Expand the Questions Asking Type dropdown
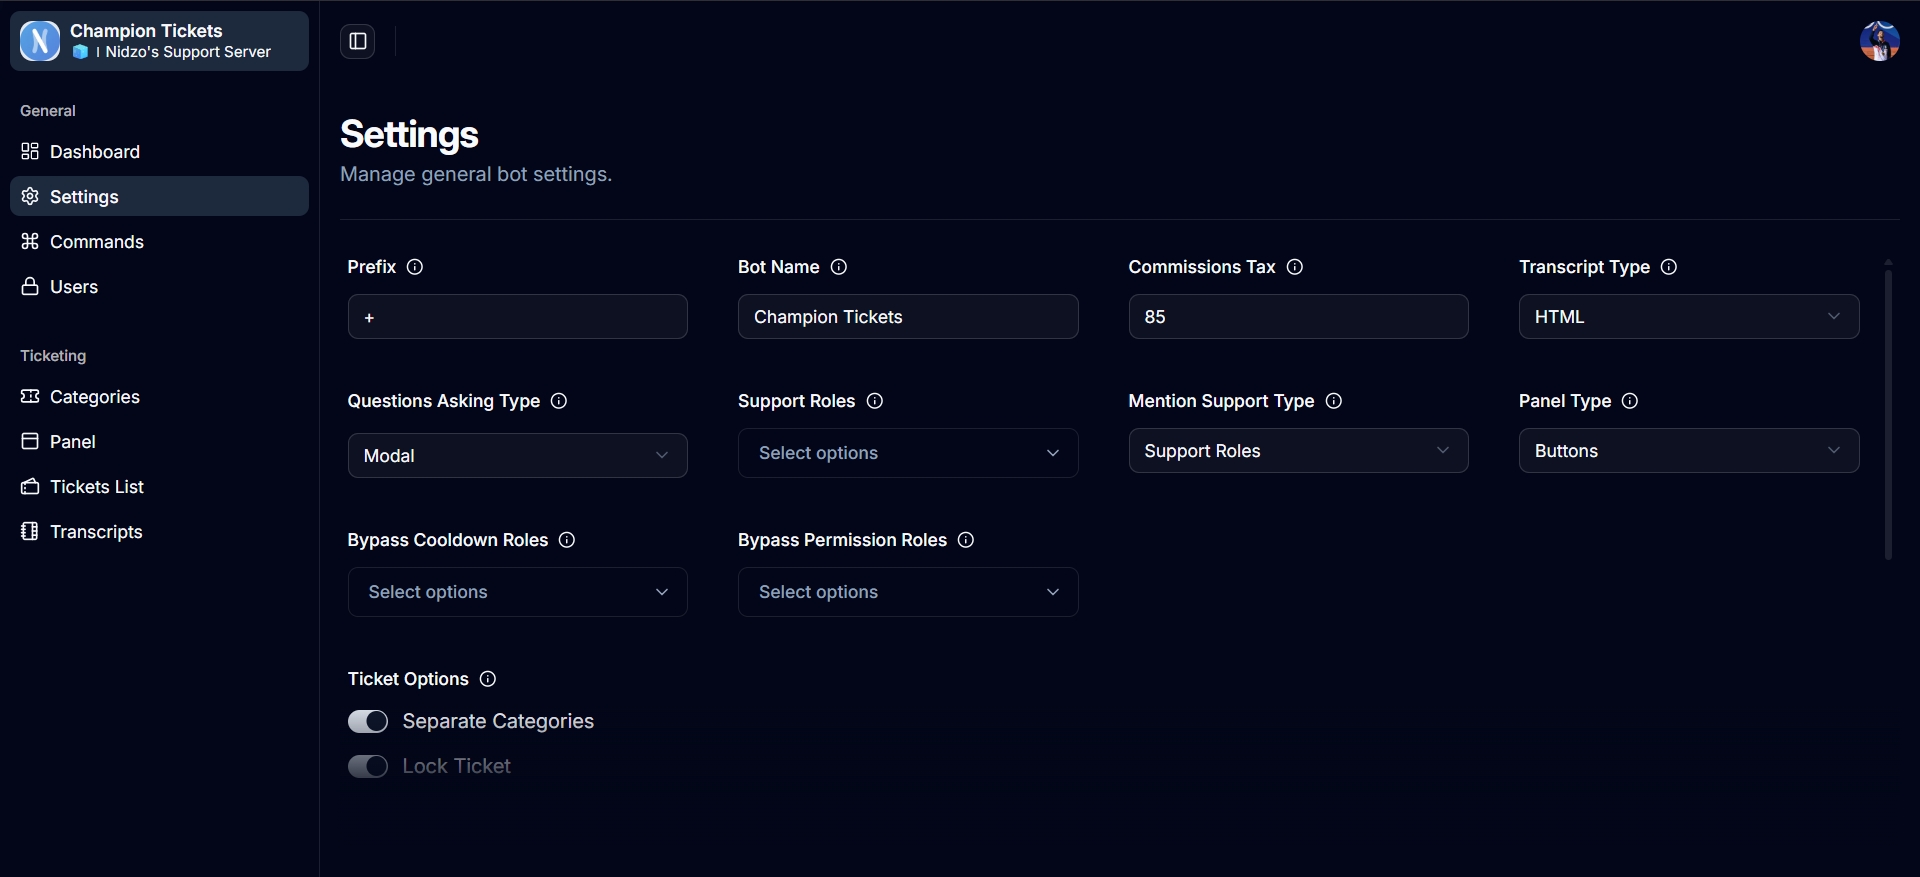This screenshot has width=1920, height=877. tap(517, 456)
